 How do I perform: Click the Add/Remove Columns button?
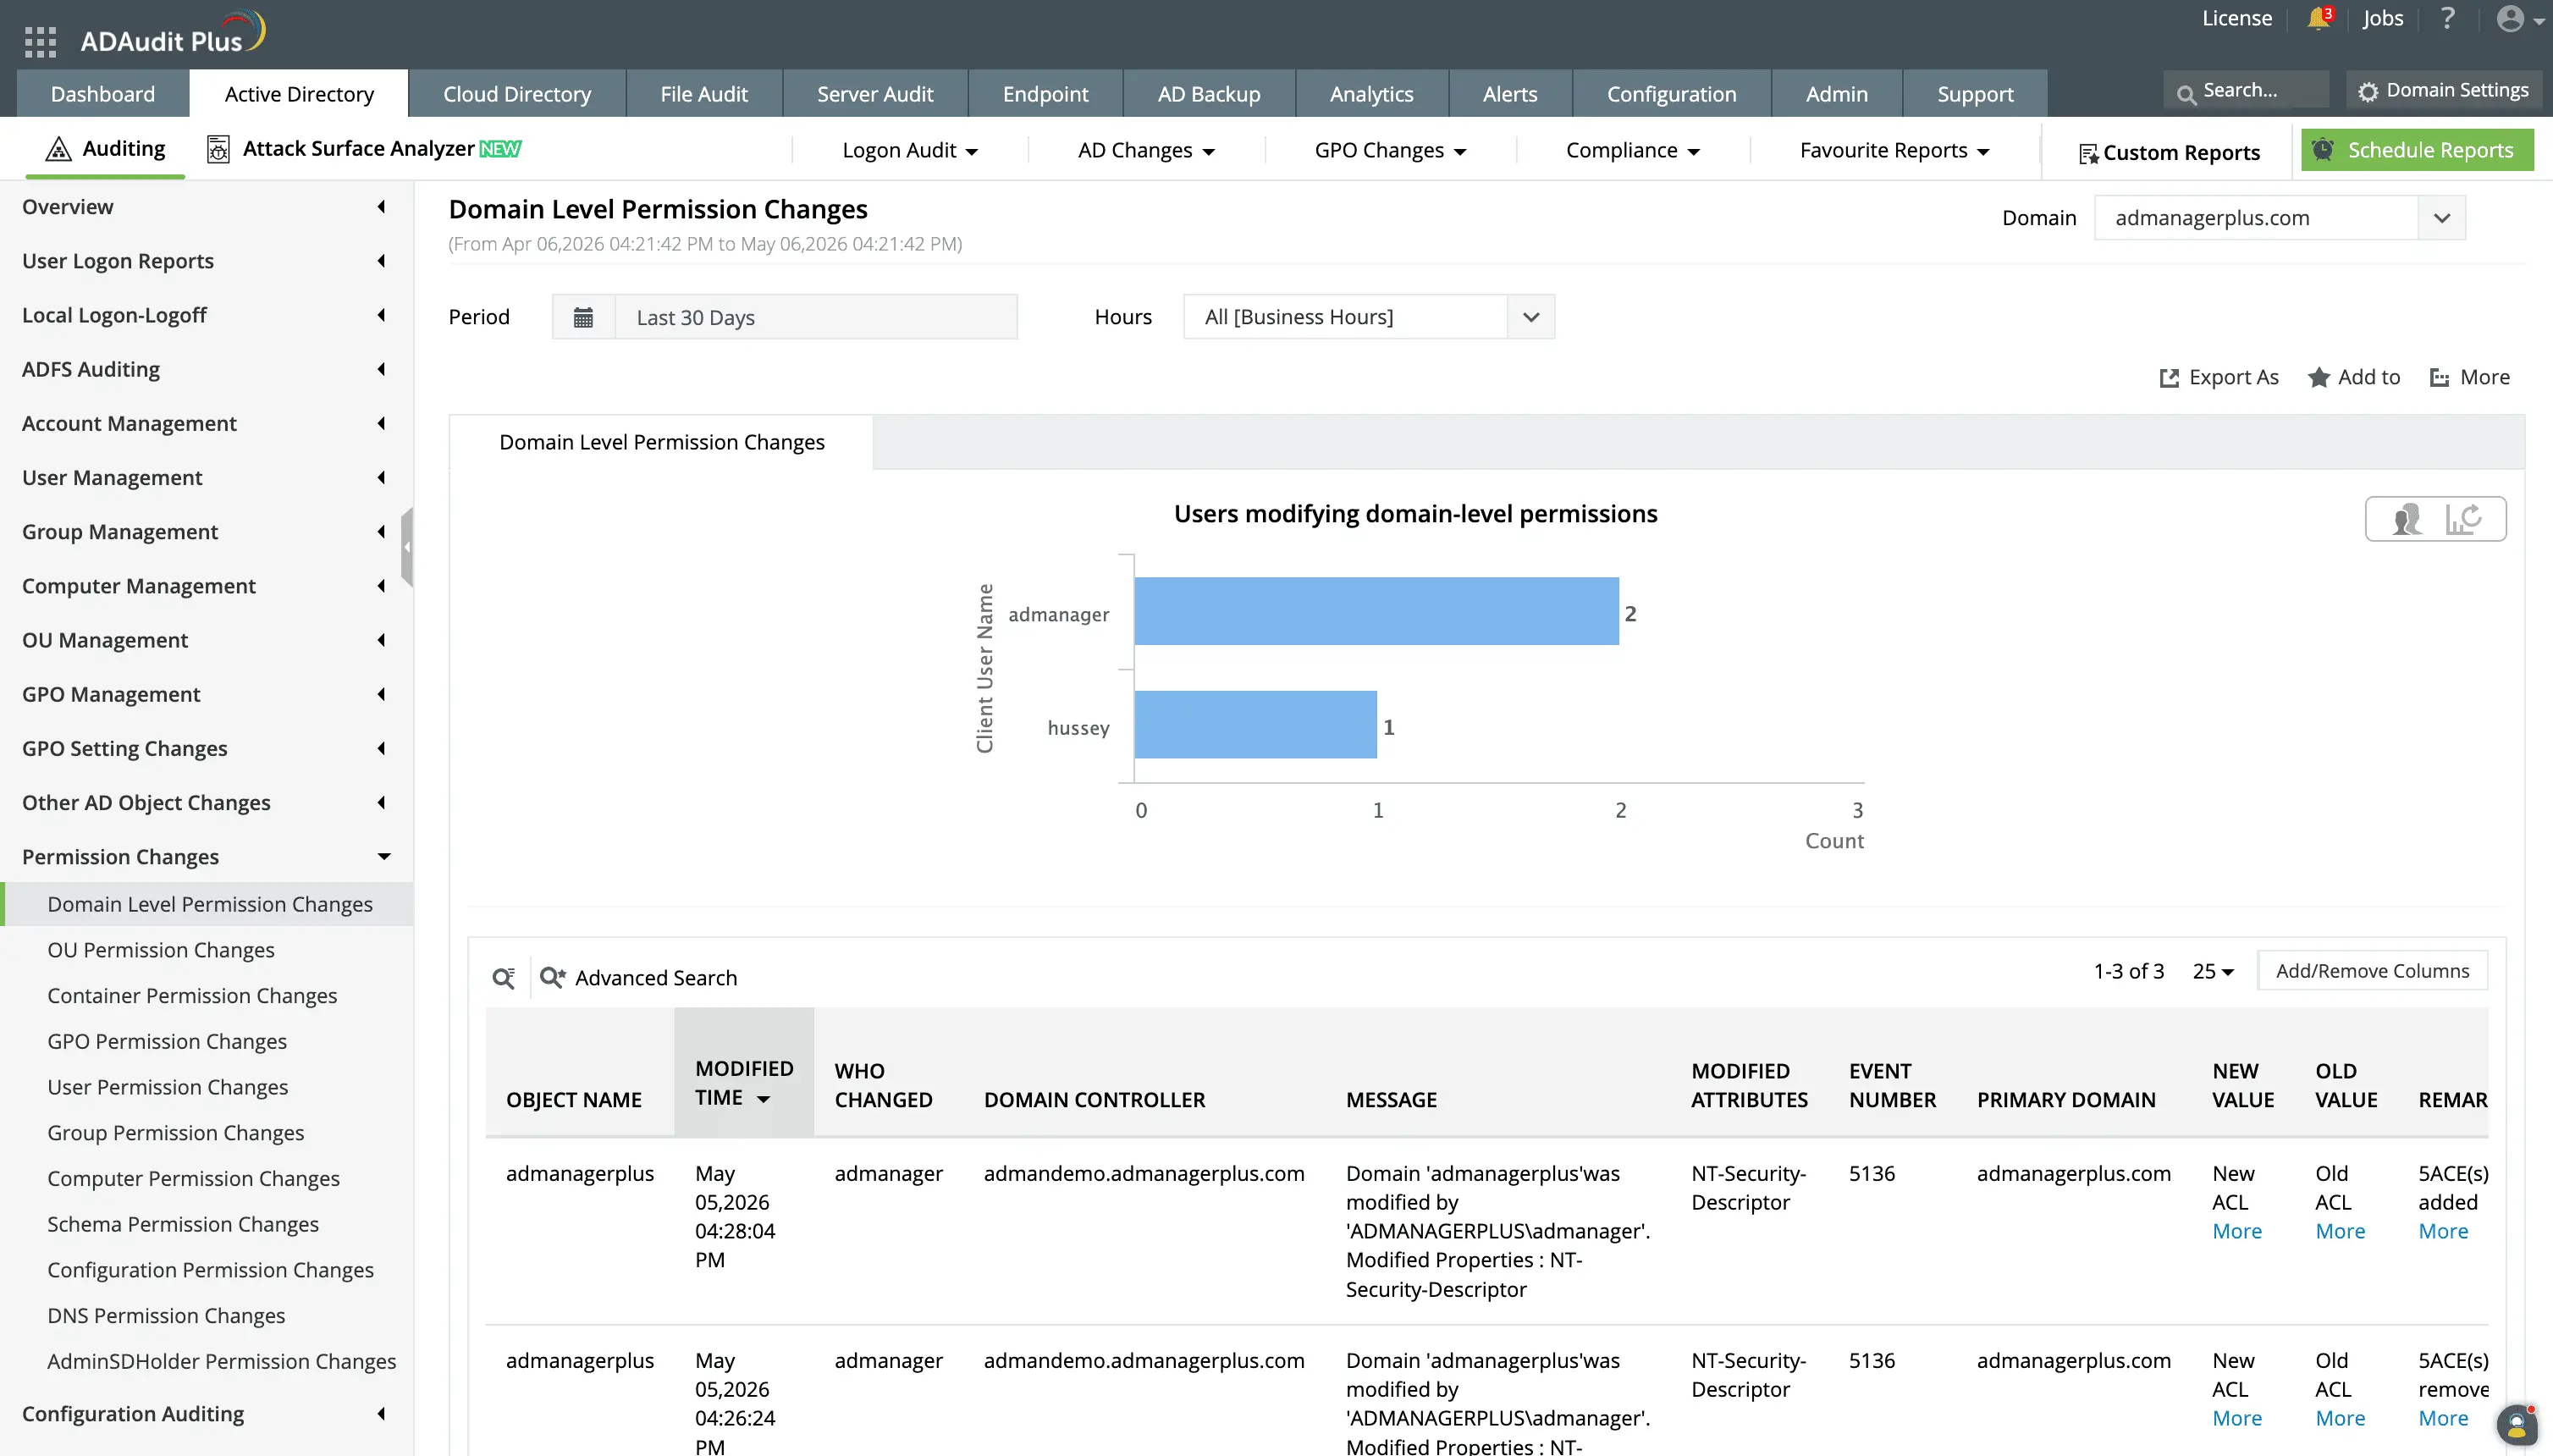pos(2372,971)
